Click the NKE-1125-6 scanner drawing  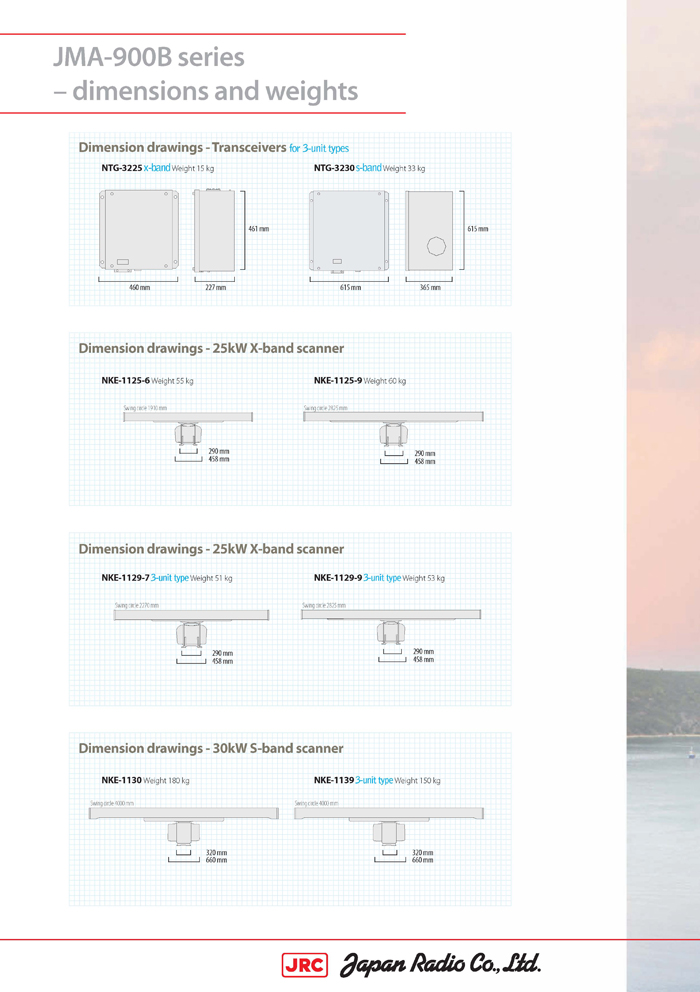coord(188,428)
